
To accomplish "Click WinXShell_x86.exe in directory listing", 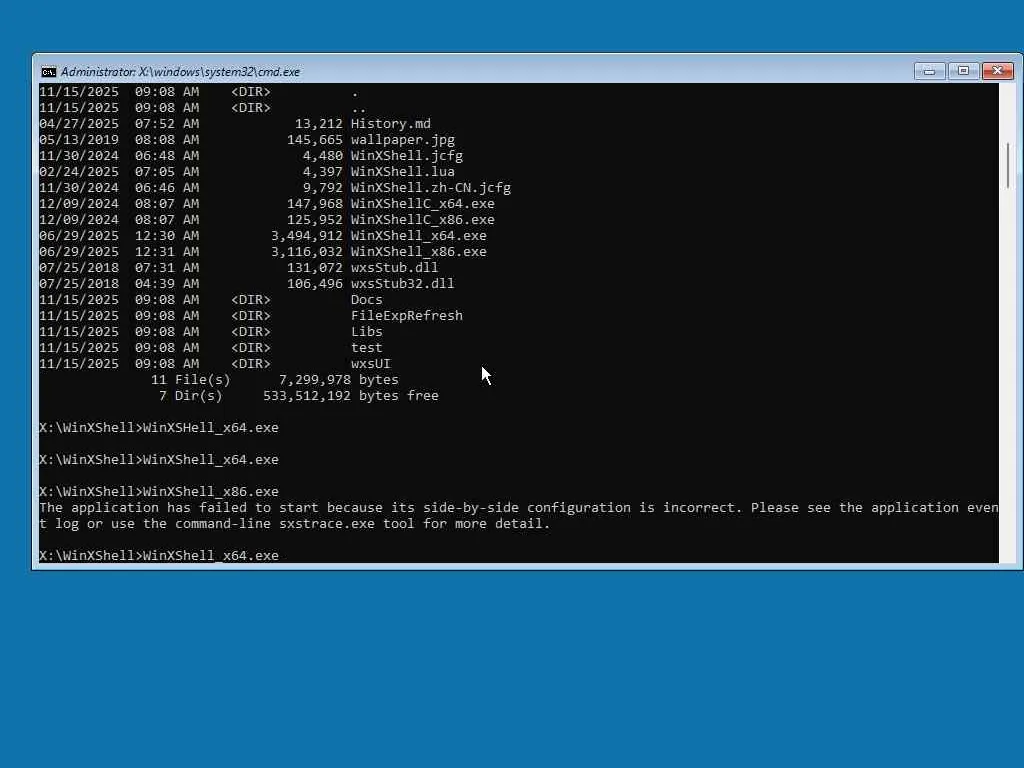I will (419, 251).
